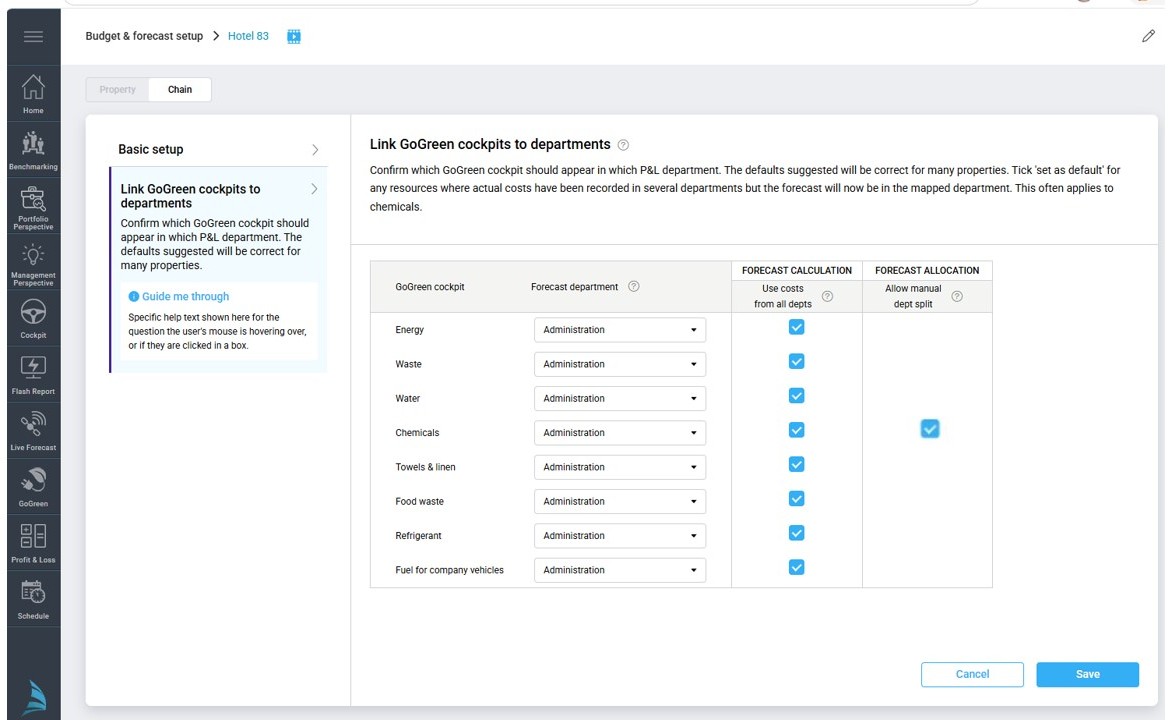Open Energy forecast department dropdown
This screenshot has width=1172, height=720.
[x=620, y=330]
